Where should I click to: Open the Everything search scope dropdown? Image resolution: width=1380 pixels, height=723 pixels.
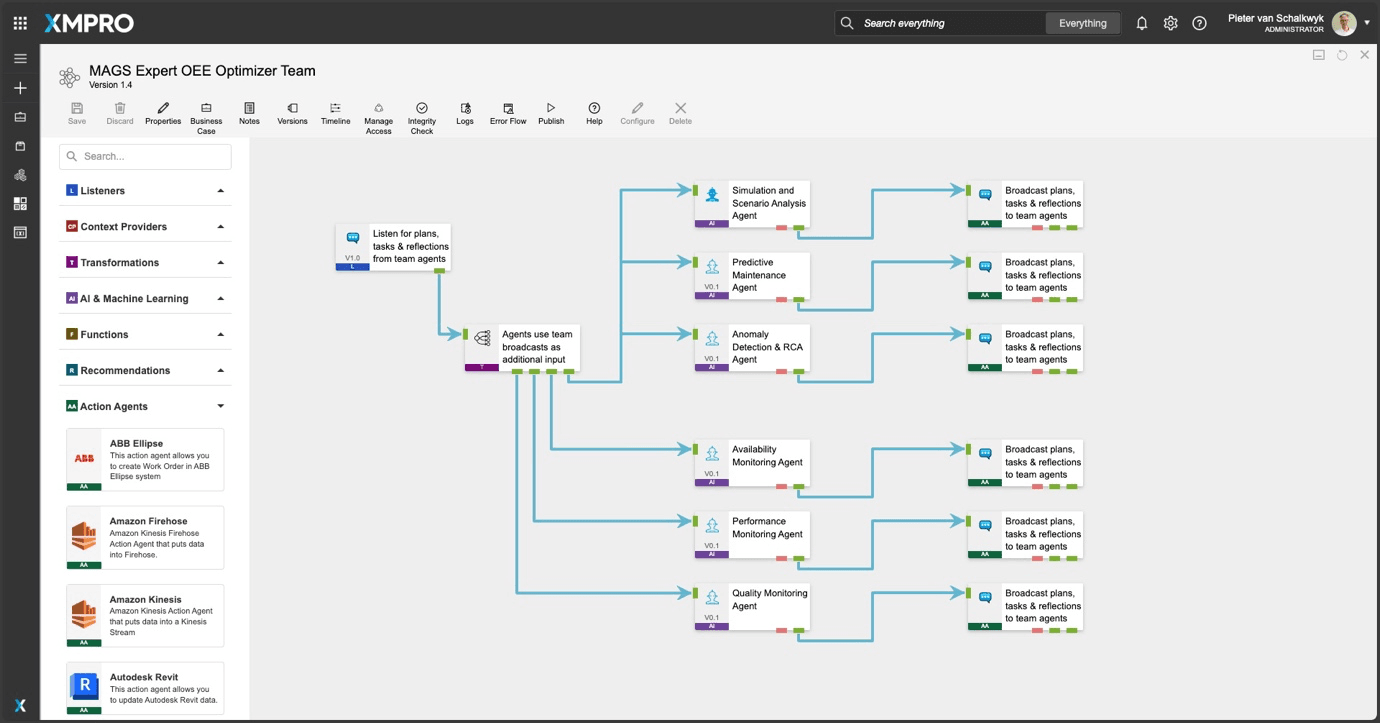click(x=1082, y=23)
